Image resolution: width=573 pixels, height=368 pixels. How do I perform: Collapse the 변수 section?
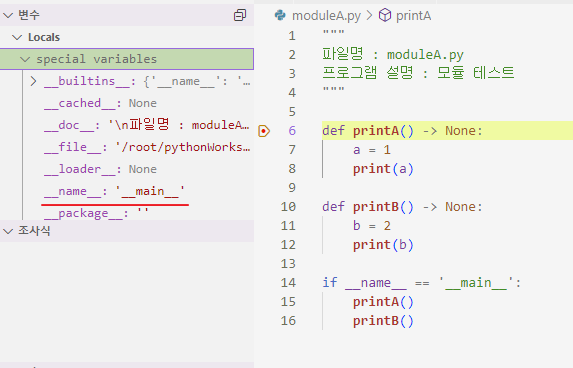[8, 15]
